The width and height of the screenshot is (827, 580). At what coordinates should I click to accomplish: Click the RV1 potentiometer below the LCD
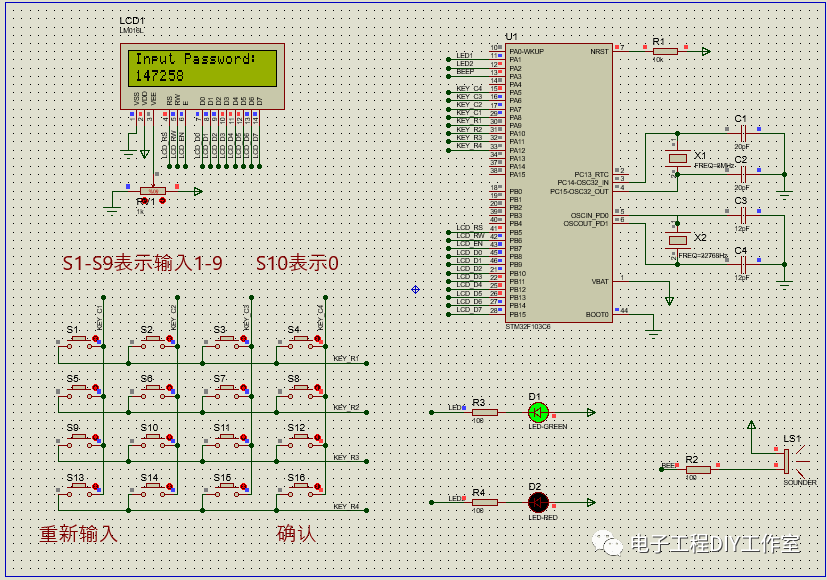[153, 190]
